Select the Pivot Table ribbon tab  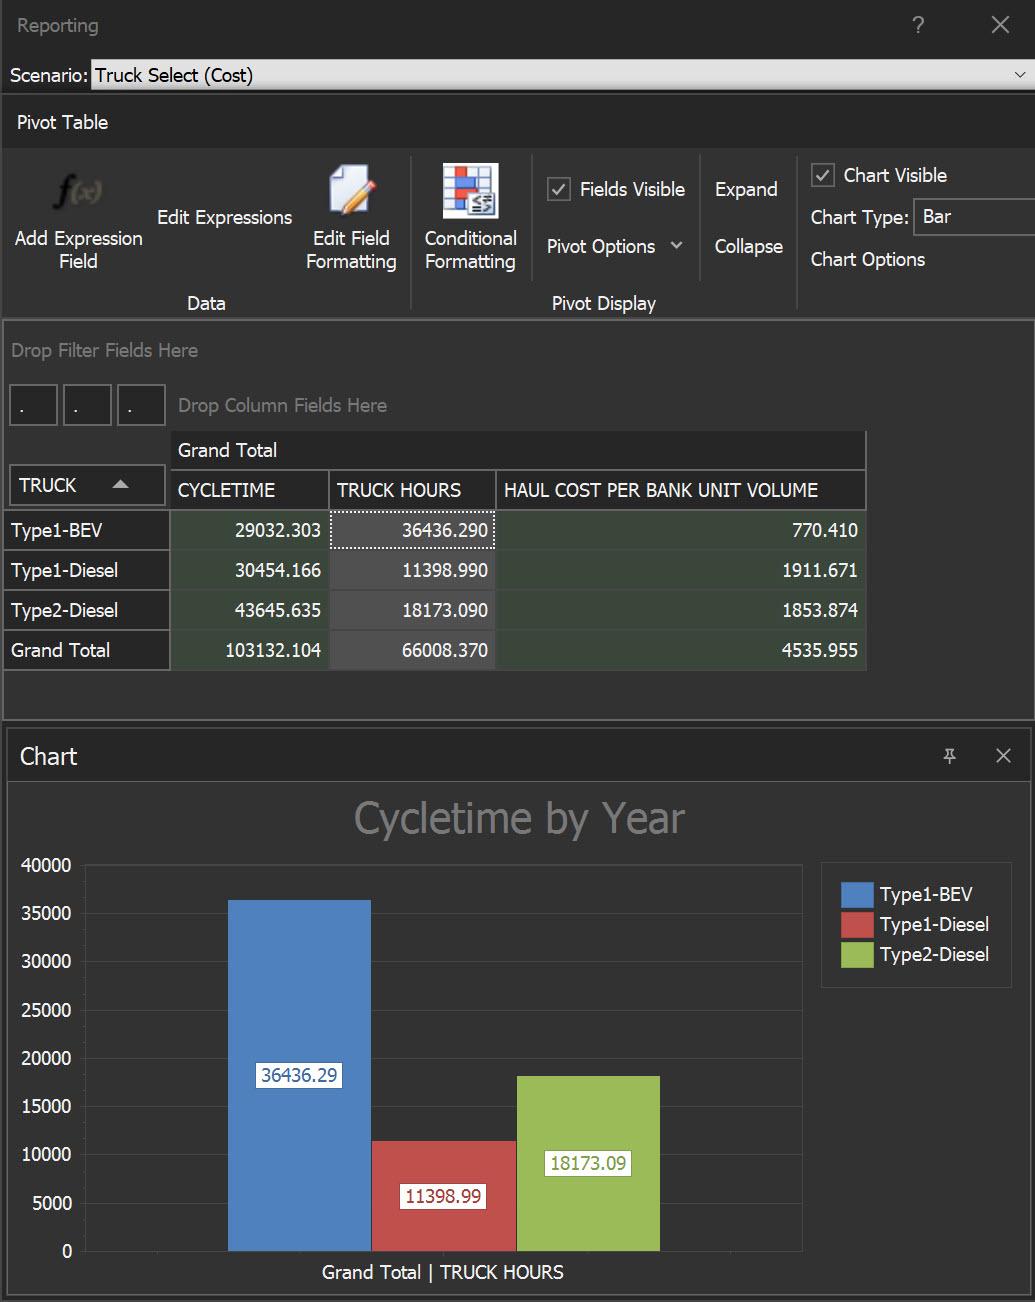click(x=62, y=122)
